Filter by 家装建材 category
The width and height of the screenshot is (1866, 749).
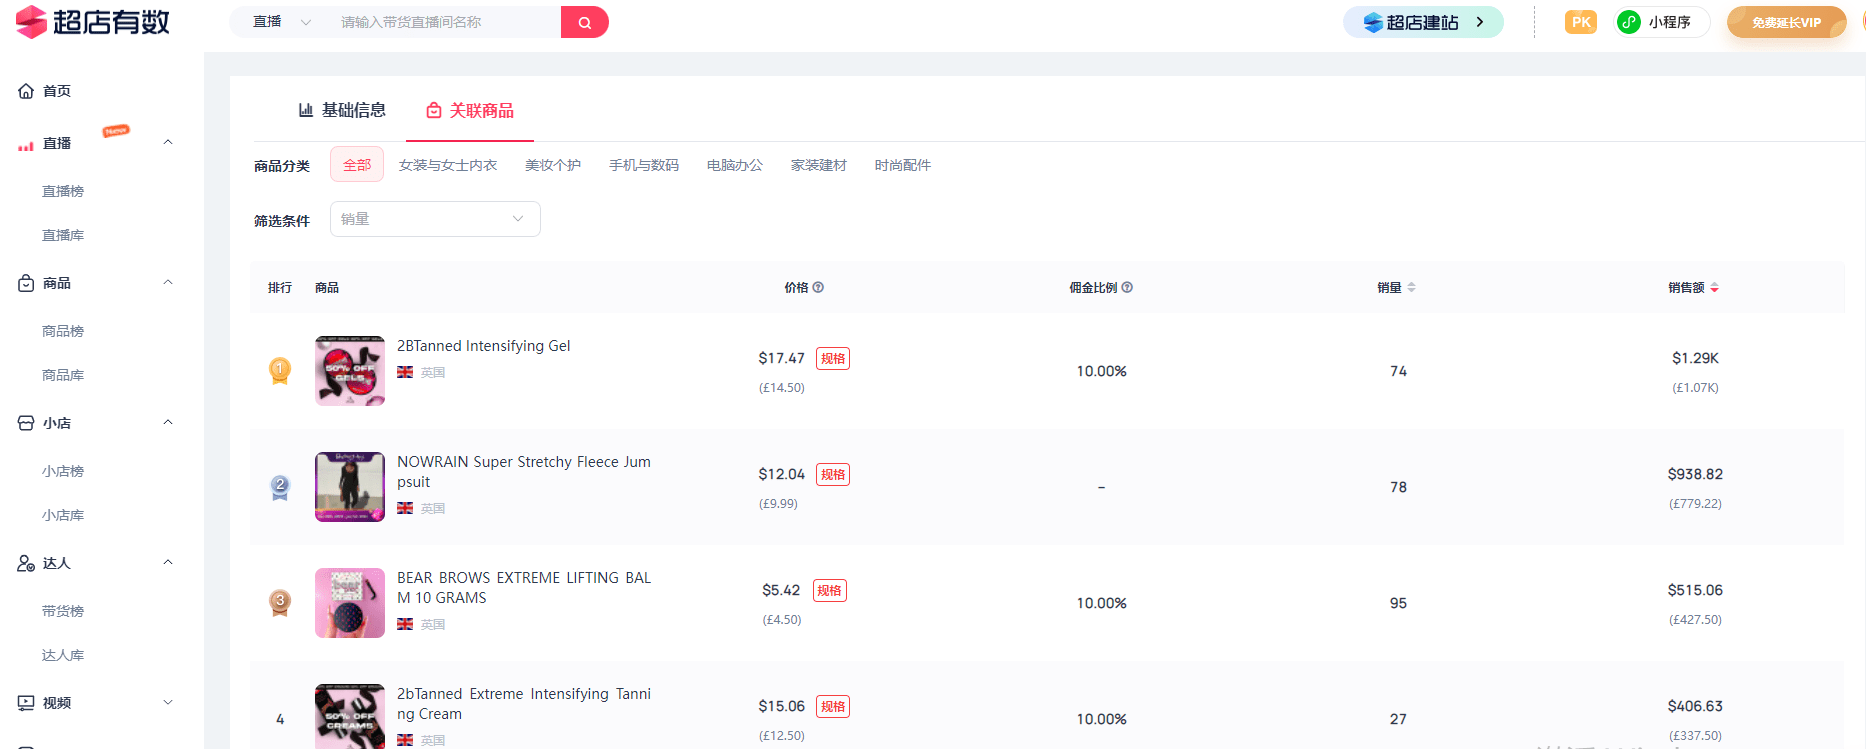click(x=819, y=165)
